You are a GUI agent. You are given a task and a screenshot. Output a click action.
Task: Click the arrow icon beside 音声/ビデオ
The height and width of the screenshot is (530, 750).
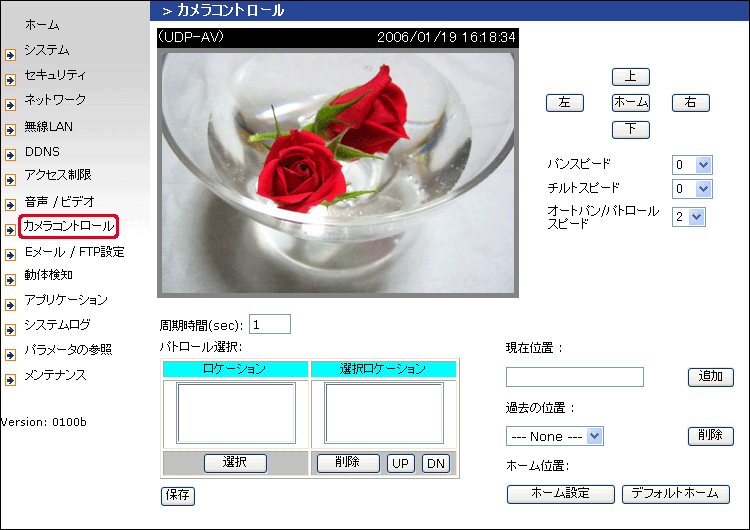point(11,205)
